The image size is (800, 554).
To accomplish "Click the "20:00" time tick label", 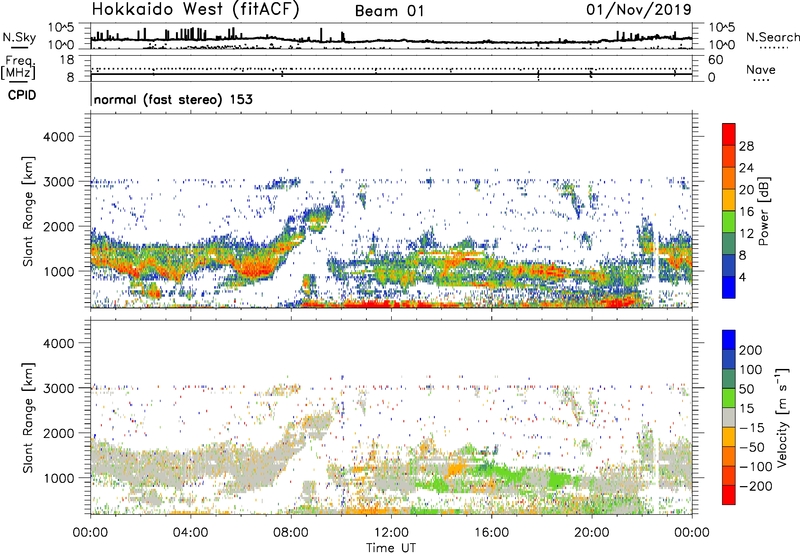I will (591, 533).
